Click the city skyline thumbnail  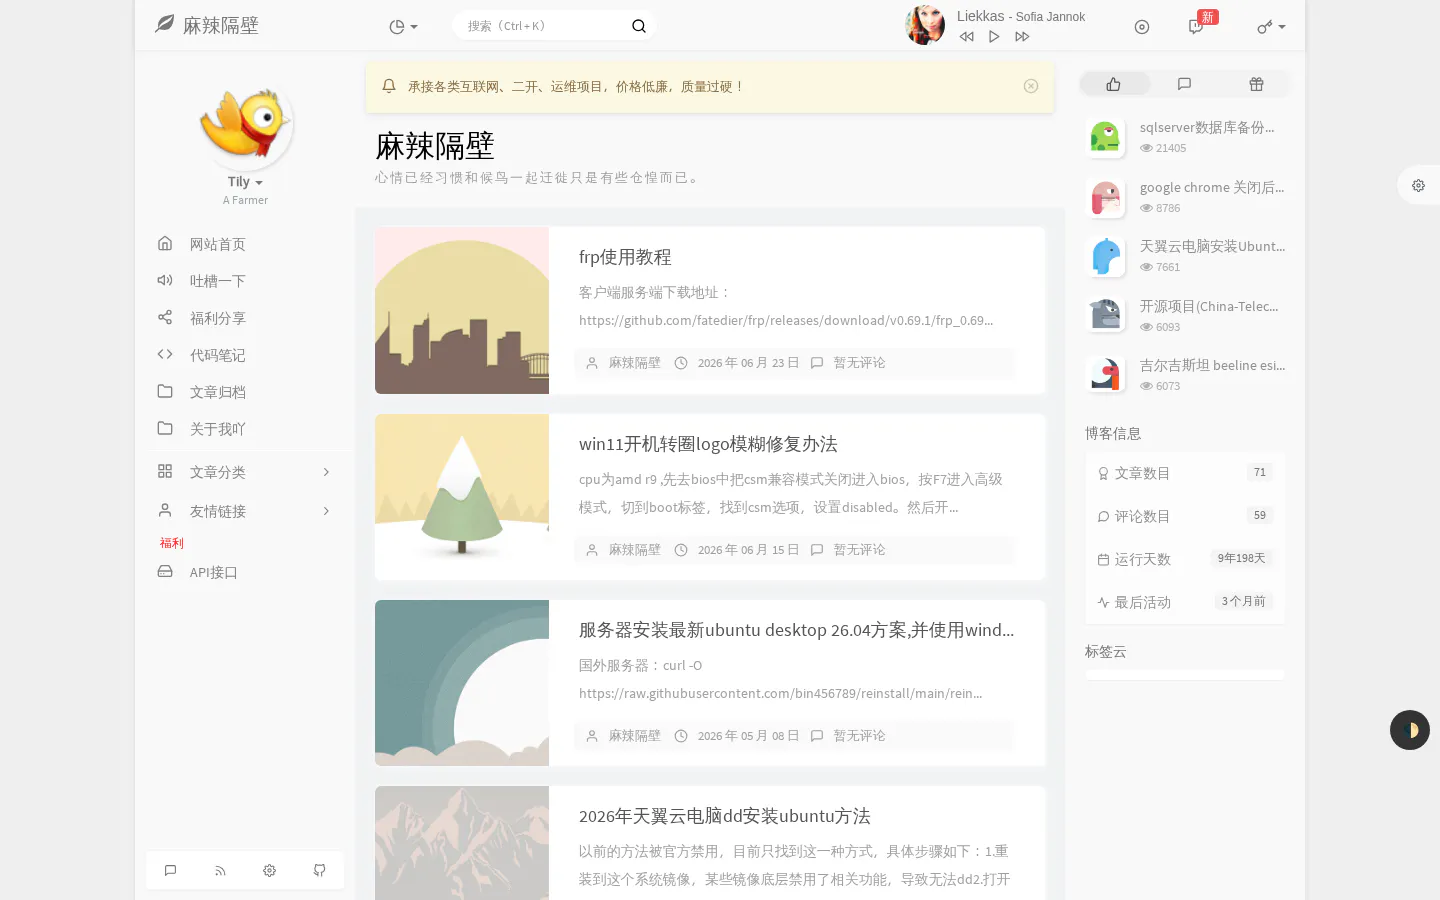tap(462, 310)
